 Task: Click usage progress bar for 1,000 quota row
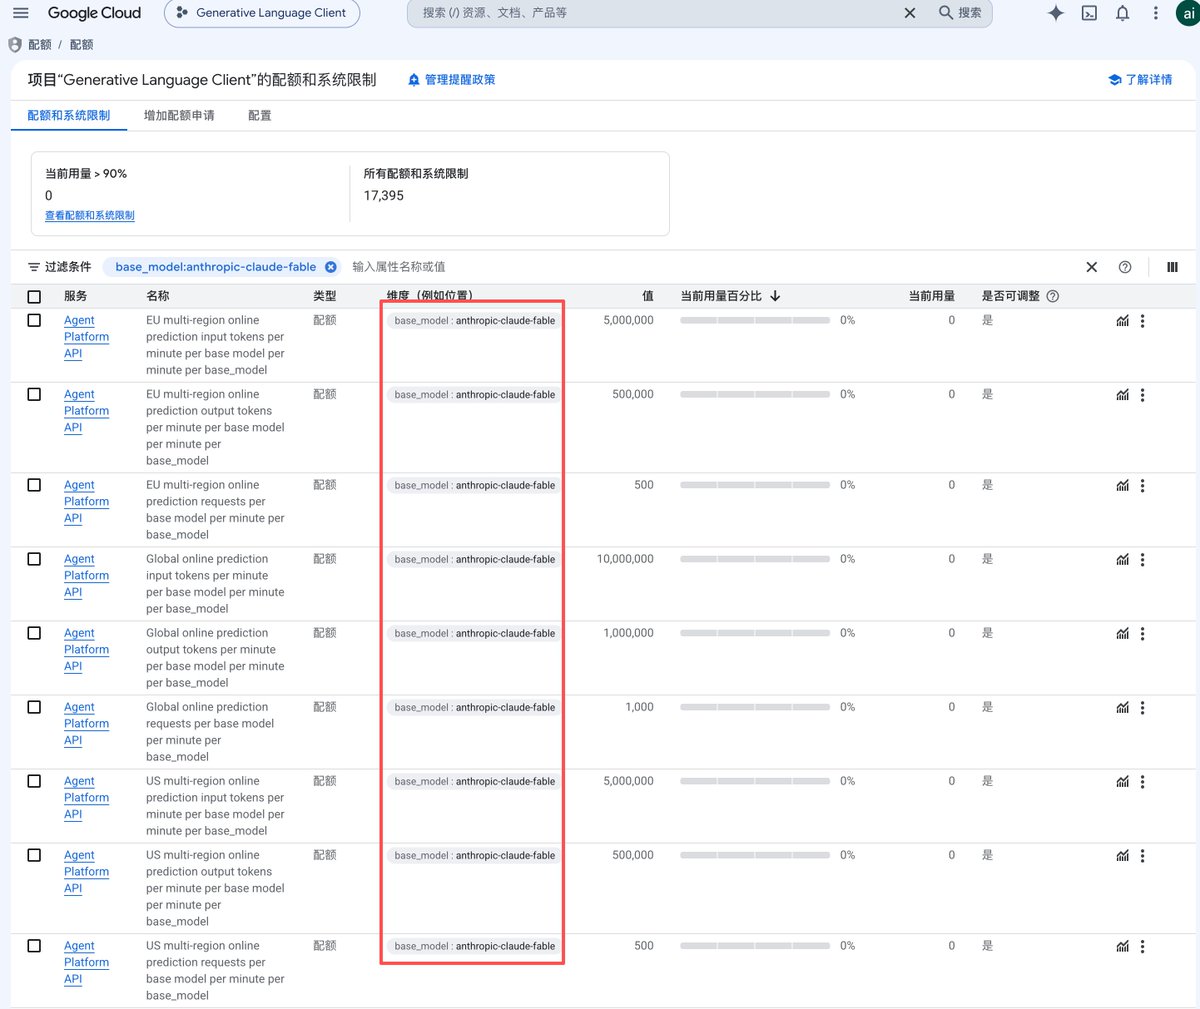[755, 707]
